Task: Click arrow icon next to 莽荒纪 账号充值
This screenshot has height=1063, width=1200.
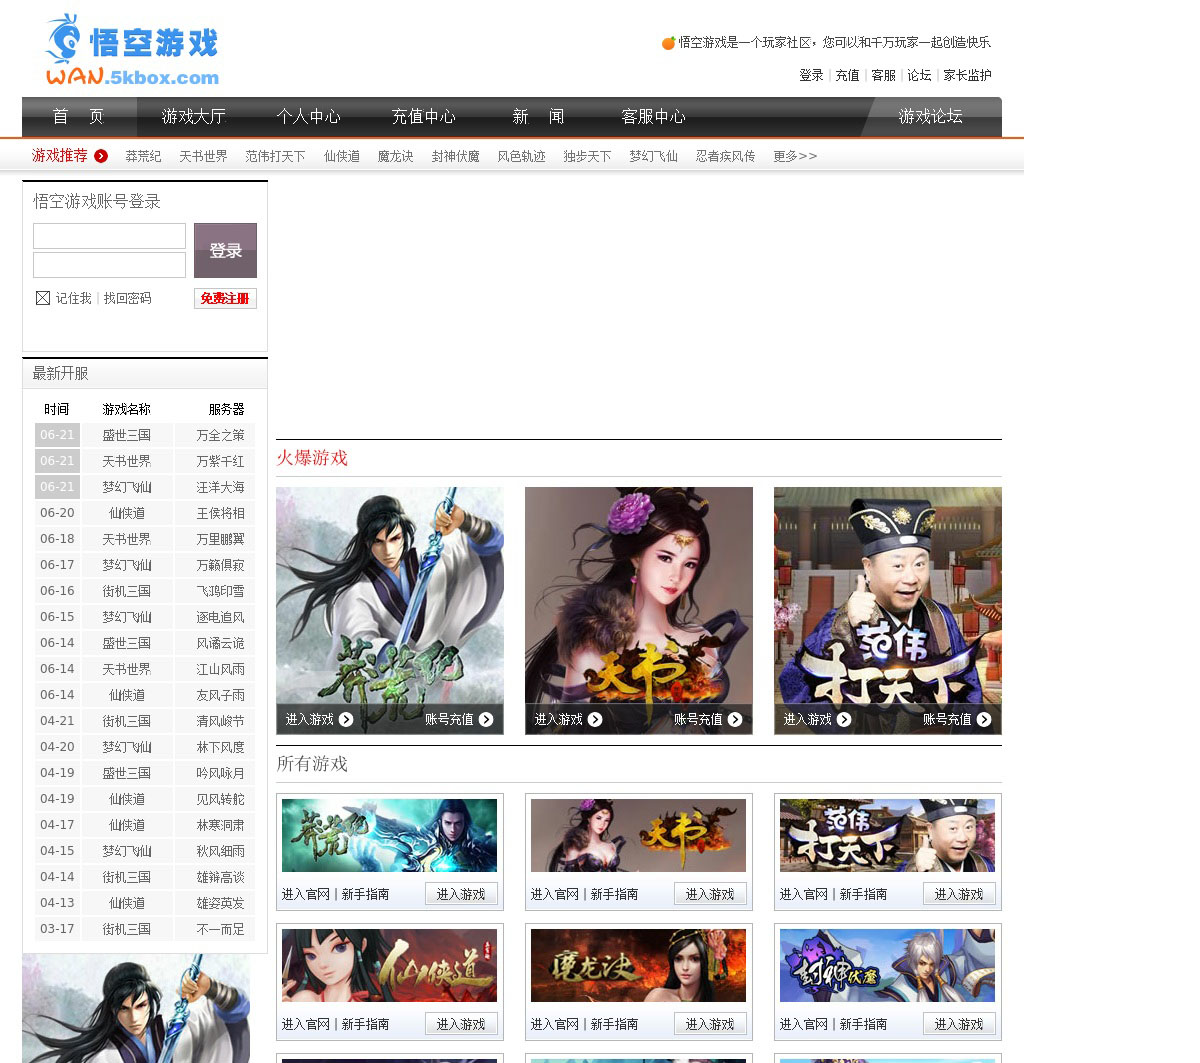Action: coord(486,720)
